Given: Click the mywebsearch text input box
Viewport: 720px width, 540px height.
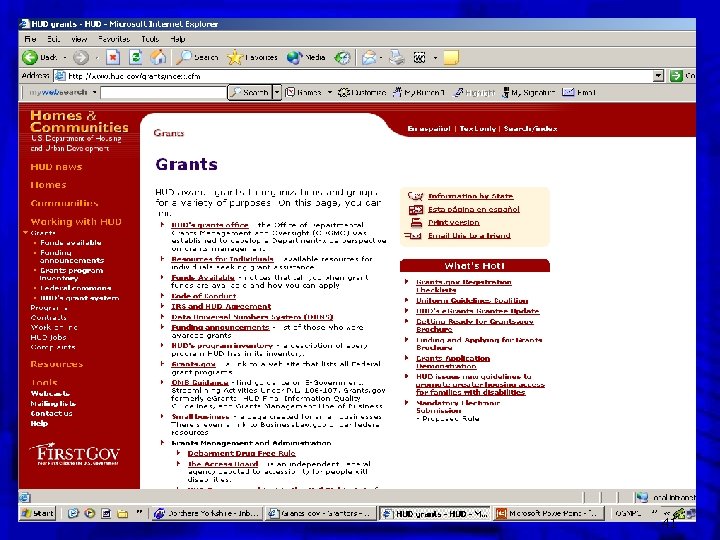Looking at the screenshot, I should 163,92.
